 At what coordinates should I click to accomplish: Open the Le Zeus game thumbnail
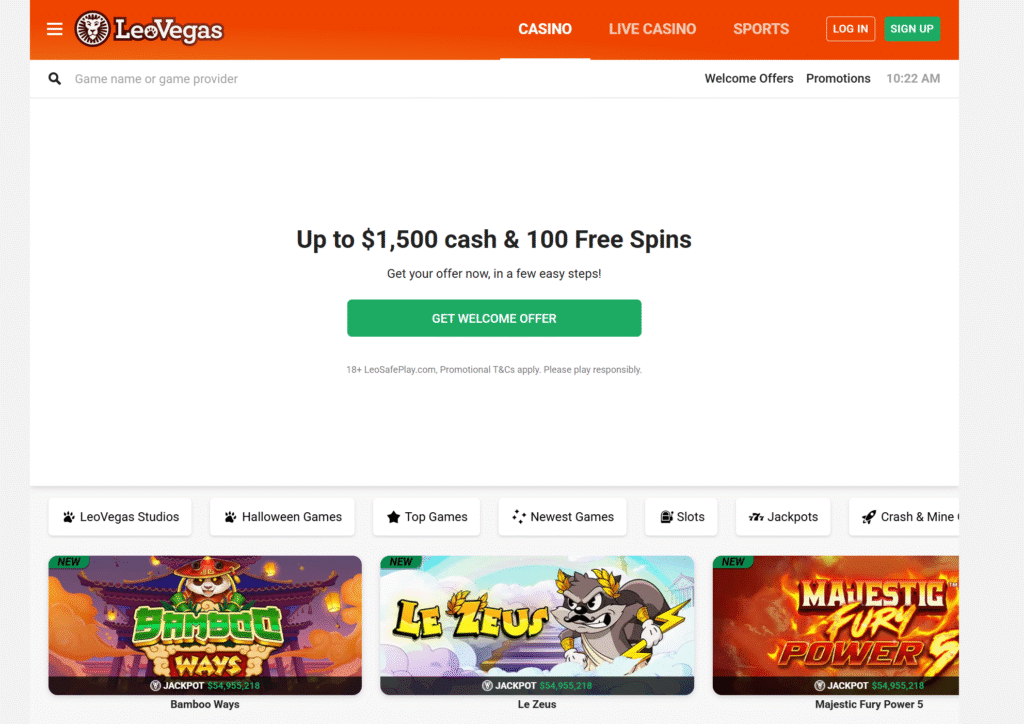[x=537, y=625]
